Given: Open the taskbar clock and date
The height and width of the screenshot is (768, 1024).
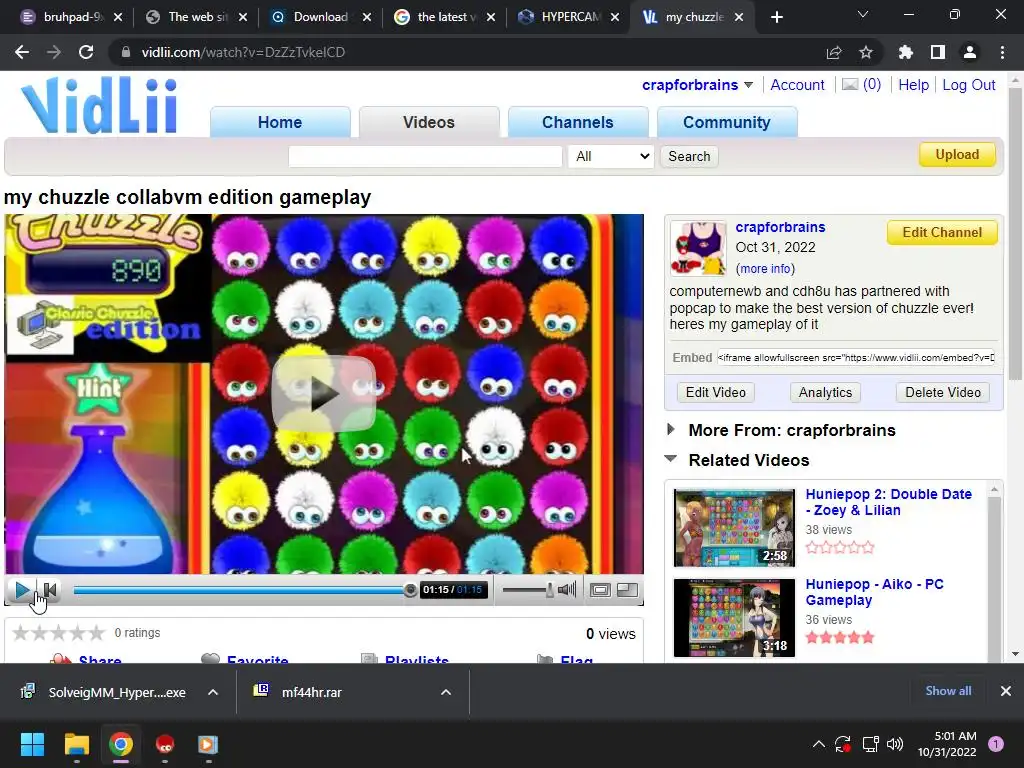Looking at the screenshot, I should click(x=947, y=744).
